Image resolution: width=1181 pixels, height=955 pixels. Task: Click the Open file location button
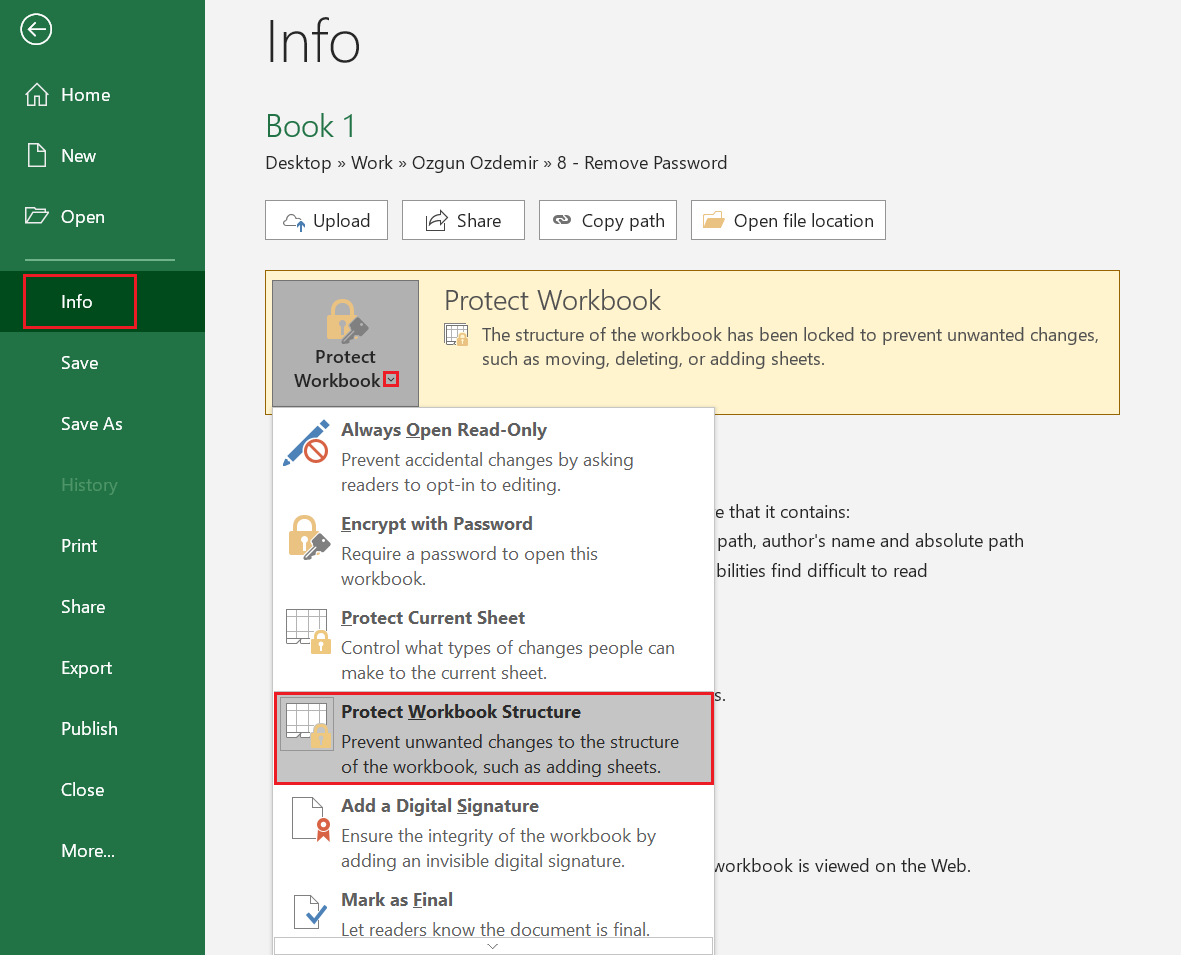788,221
